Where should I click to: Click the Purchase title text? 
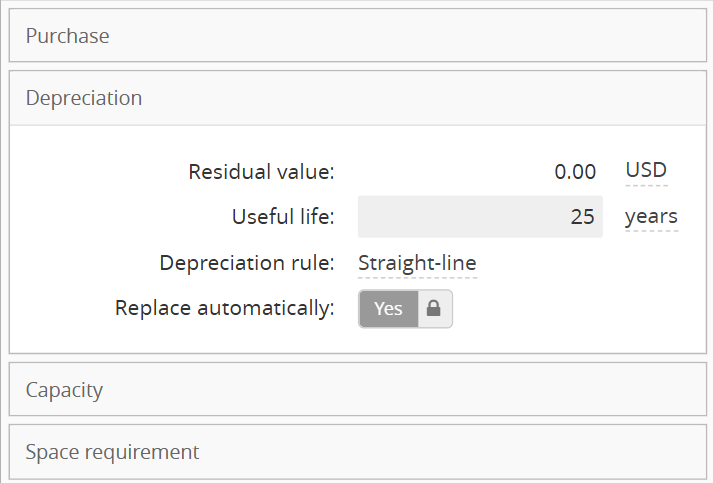pos(68,36)
